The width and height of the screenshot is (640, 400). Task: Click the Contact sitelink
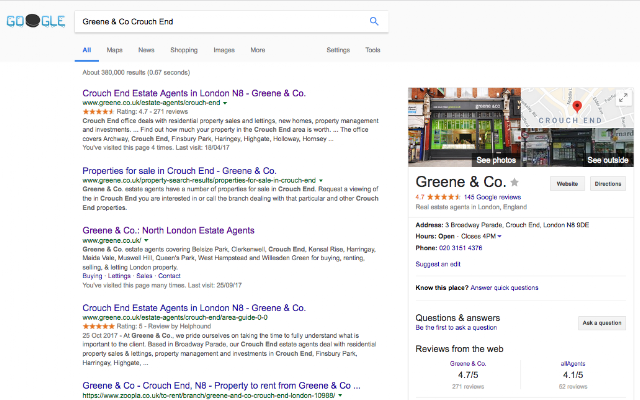point(169,276)
